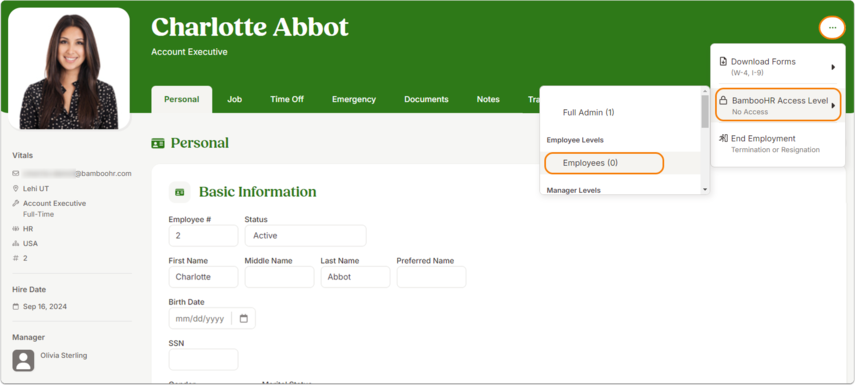
Task: Click the Manager Levels section label
Action: [x=574, y=190]
